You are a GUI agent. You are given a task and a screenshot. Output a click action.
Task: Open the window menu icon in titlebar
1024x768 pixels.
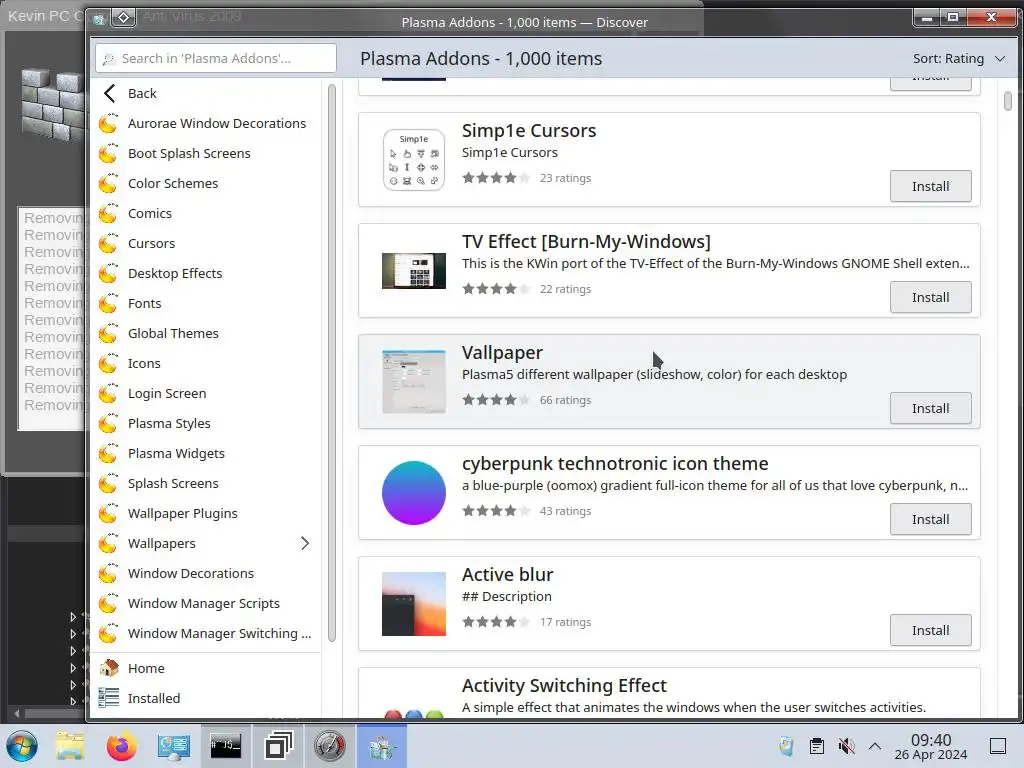click(123, 18)
